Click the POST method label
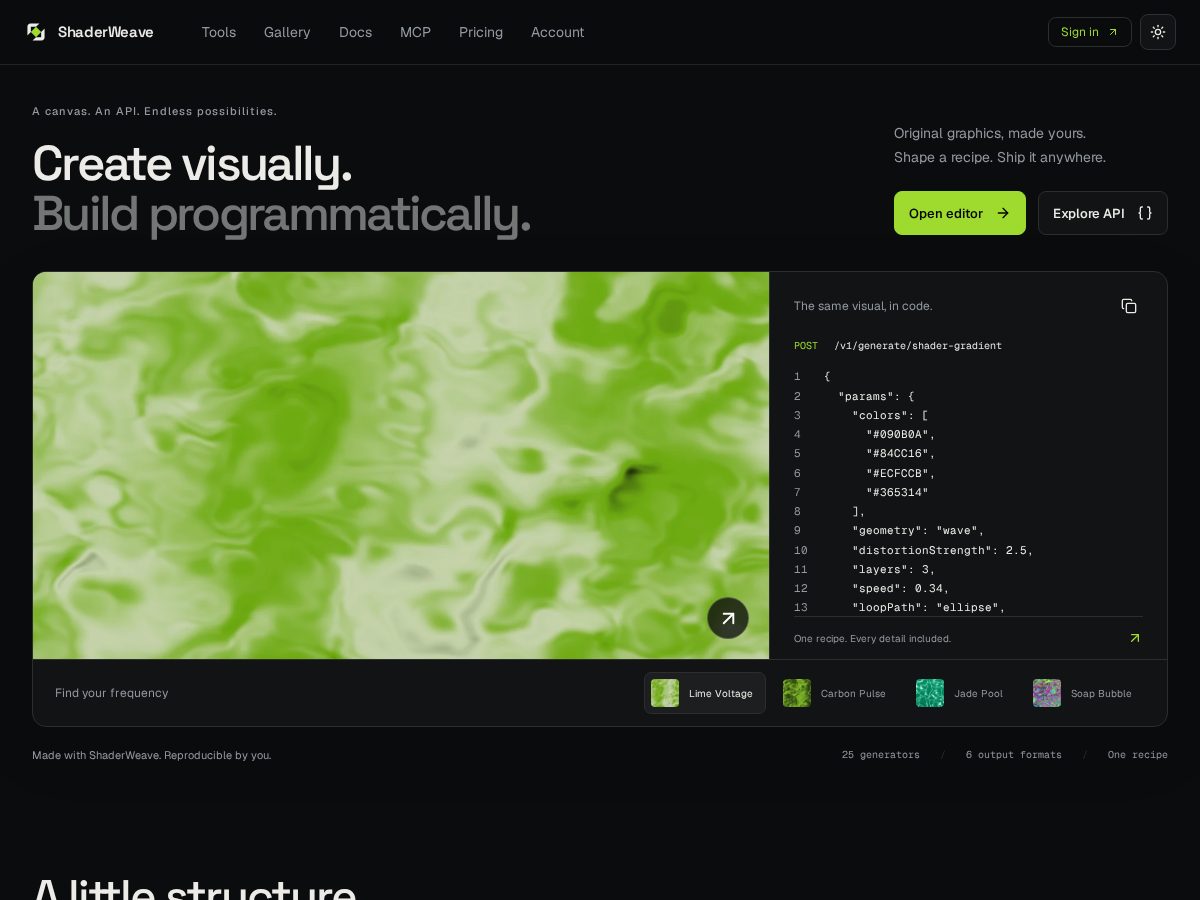Viewport: 1200px width, 900px height. pyautogui.click(x=806, y=346)
